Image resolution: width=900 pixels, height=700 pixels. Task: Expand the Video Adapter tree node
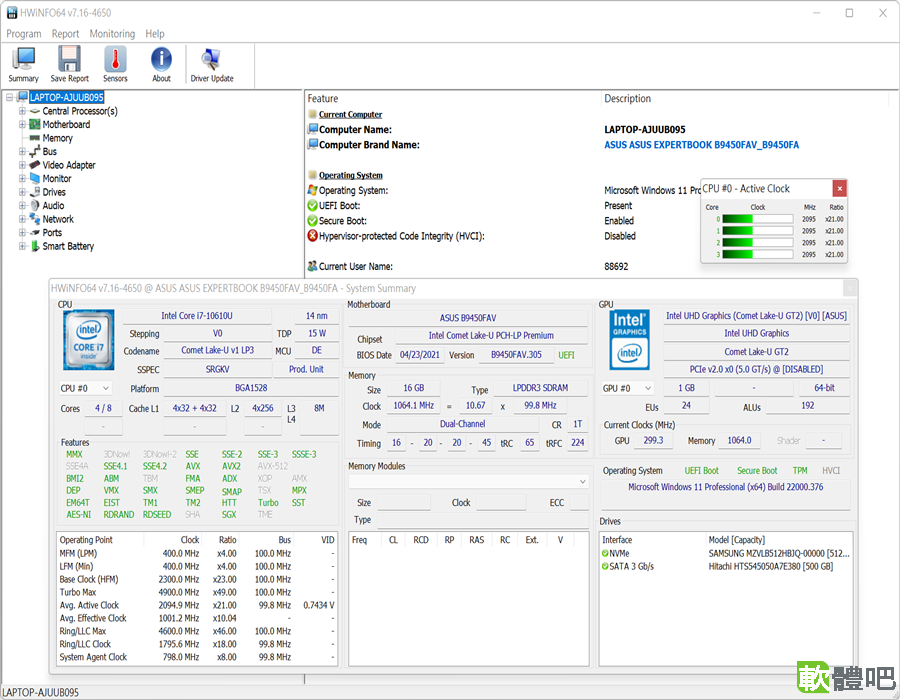(x=22, y=165)
